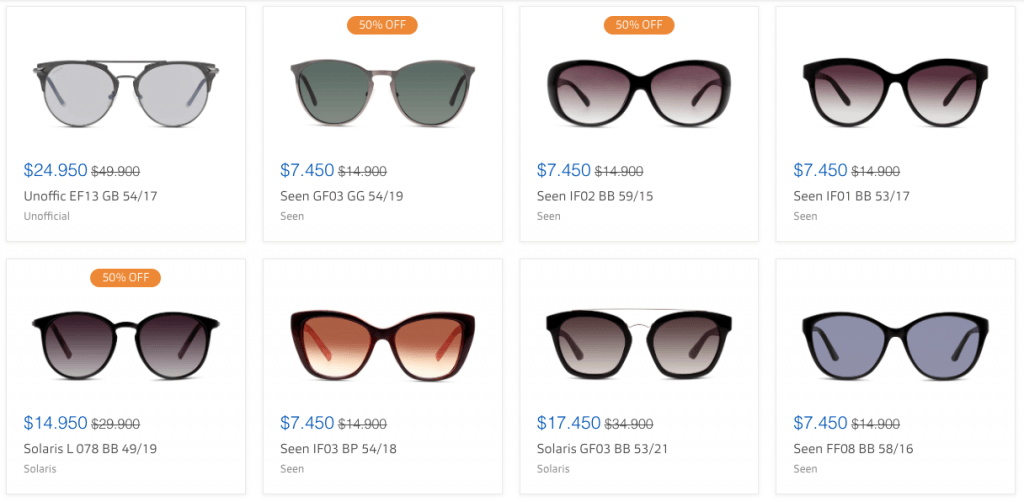The width and height of the screenshot is (1024, 502).
Task: Click the Seen GF03 GG 54/19 title link
Action: [343, 196]
